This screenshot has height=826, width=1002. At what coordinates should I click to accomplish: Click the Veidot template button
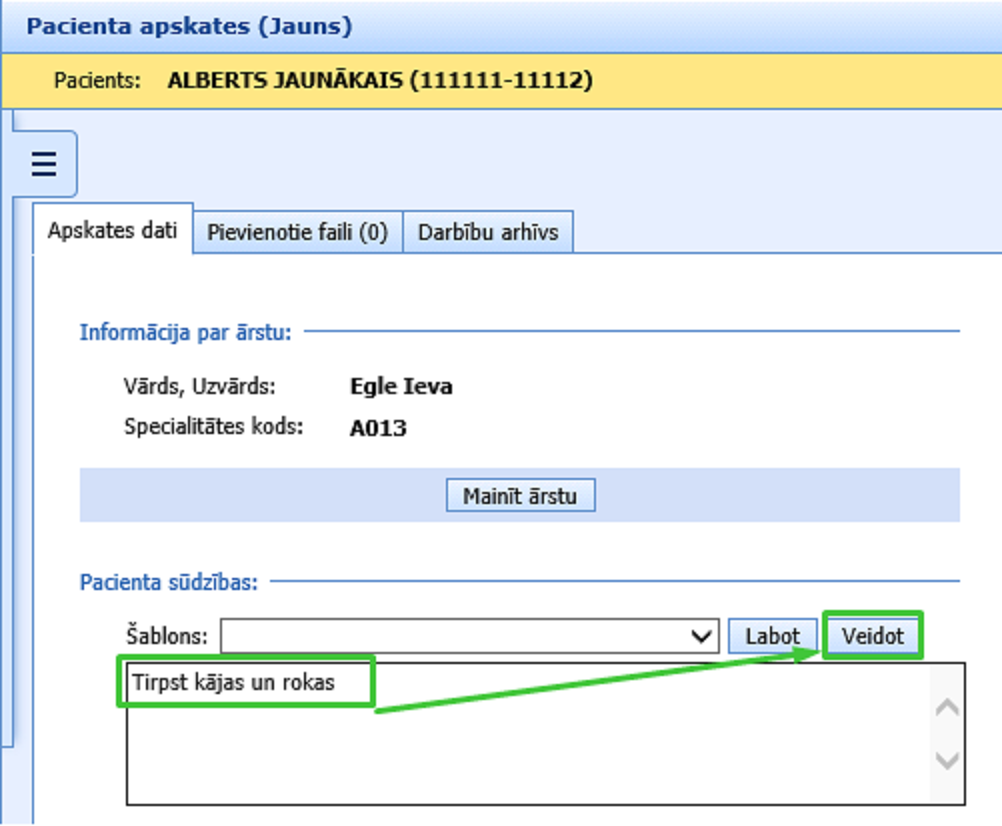coord(872,636)
